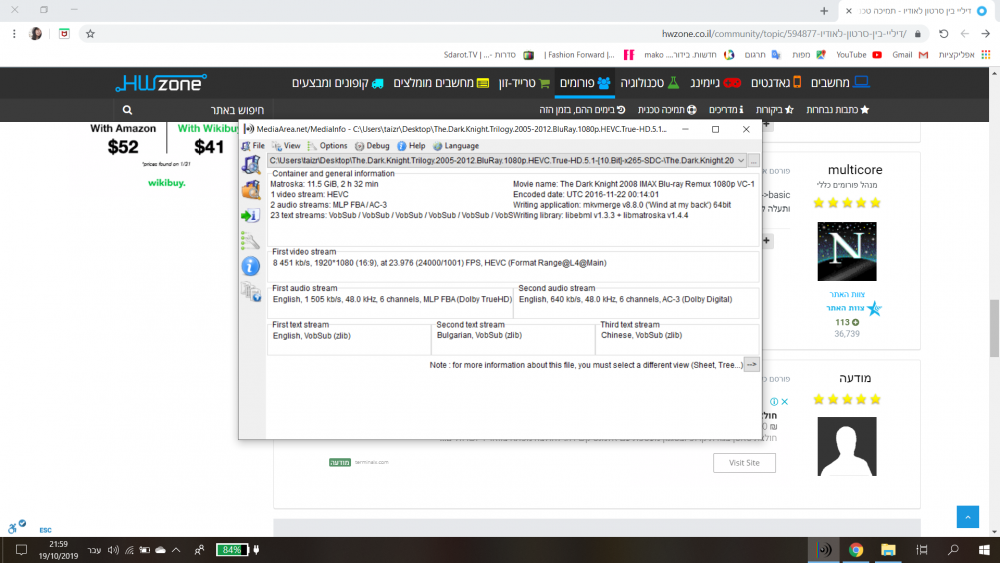This screenshot has height=563, width=1000.
Task: Click ביקורות in HWzone sub-navigation
Action: click(774, 110)
